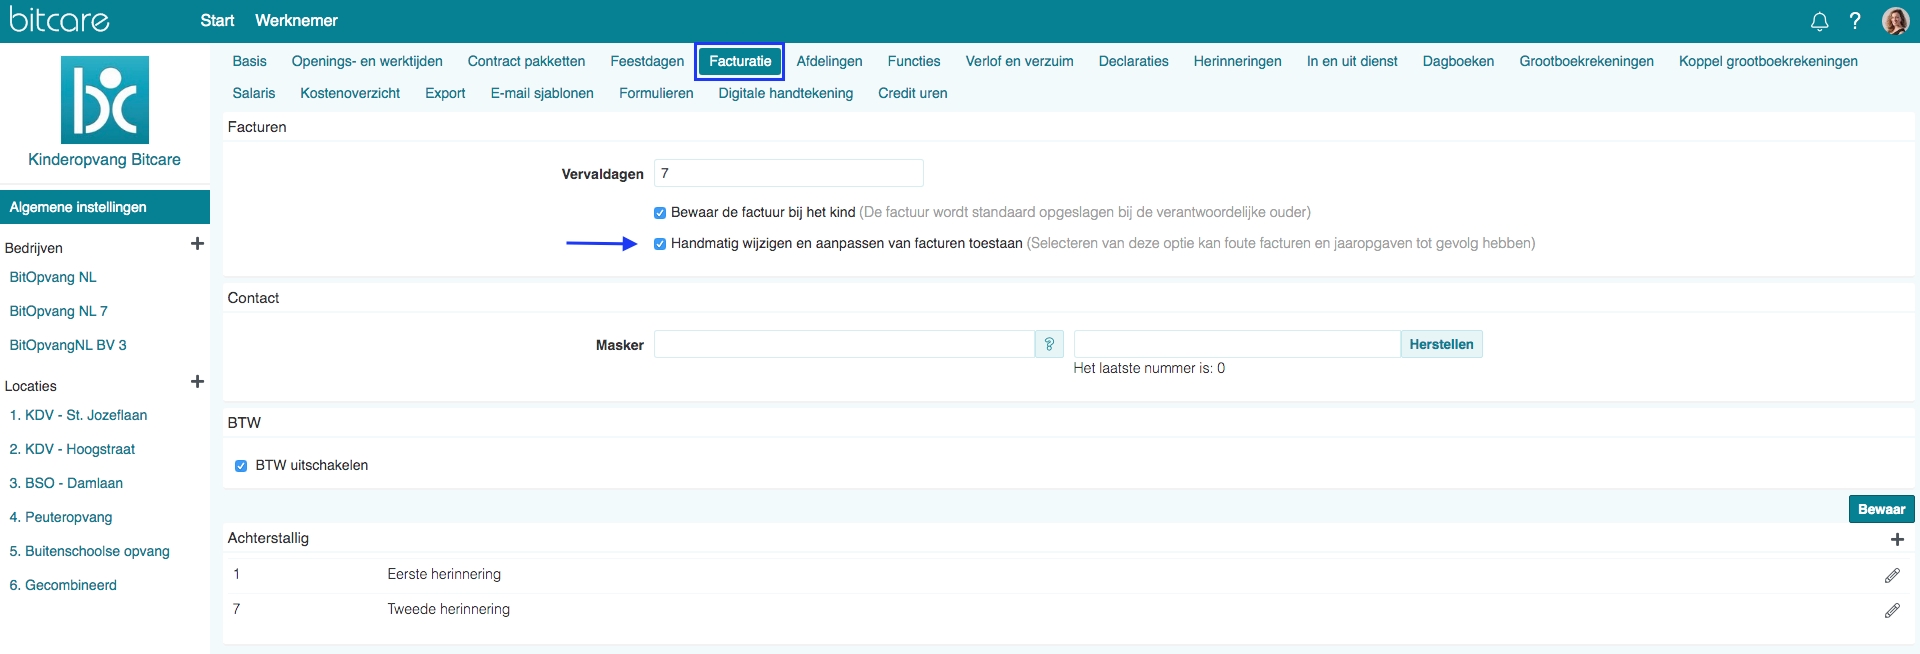Open Koppel grootboekrekeningen tab

click(x=1768, y=61)
